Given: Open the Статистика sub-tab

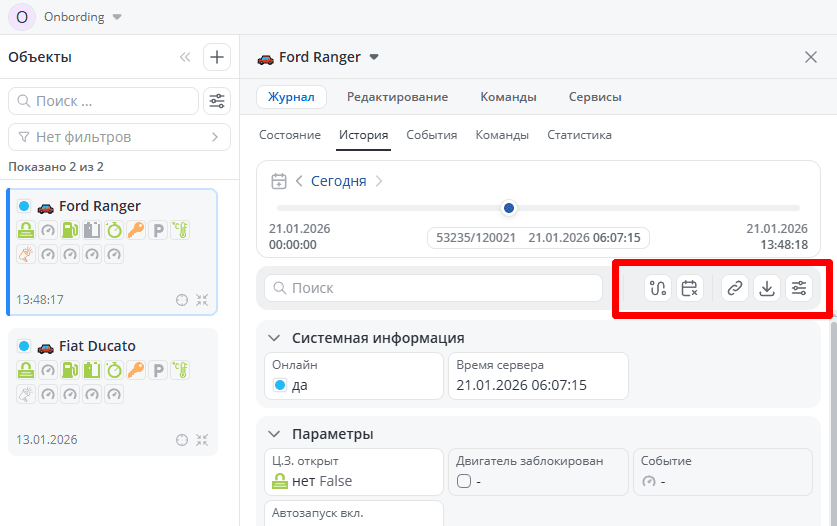Looking at the screenshot, I should coord(579,135).
